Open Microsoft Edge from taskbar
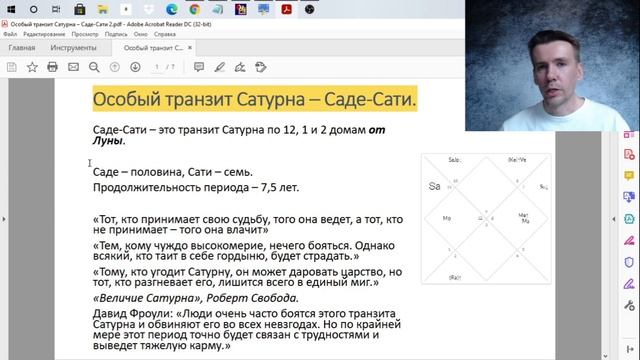The height and width of the screenshot is (360, 640). coord(172,9)
